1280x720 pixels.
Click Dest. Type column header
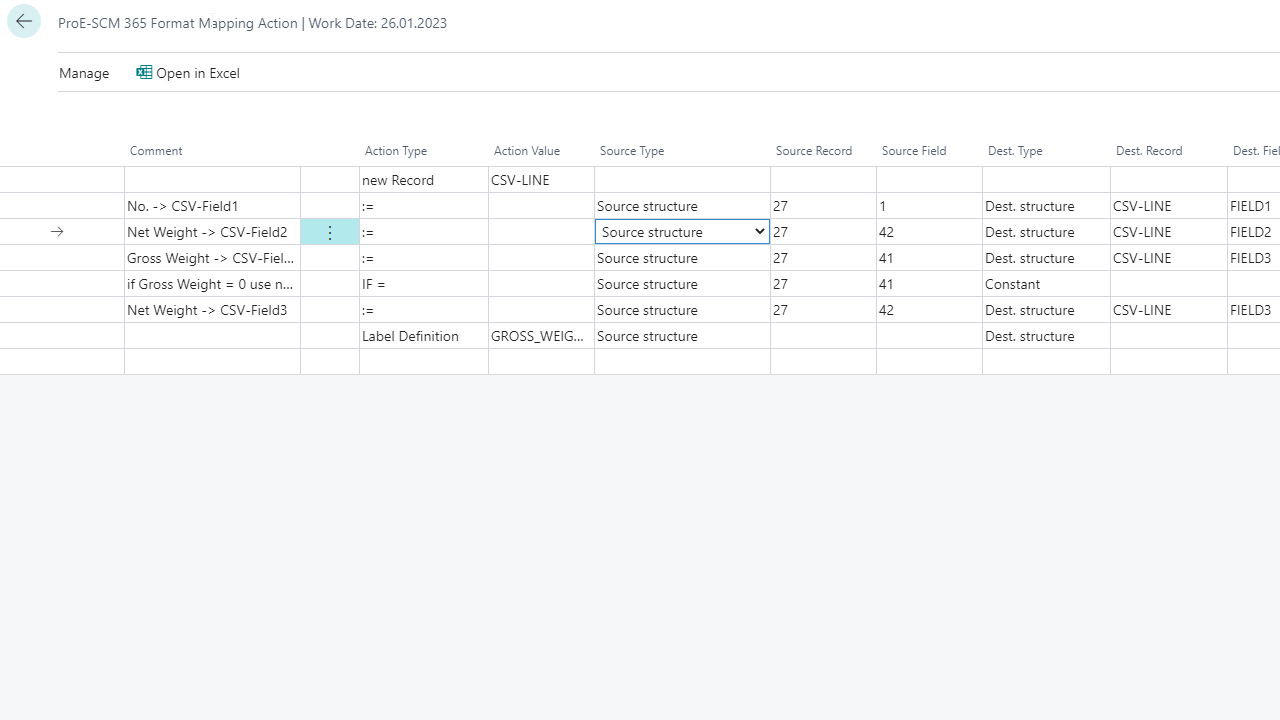1015,151
